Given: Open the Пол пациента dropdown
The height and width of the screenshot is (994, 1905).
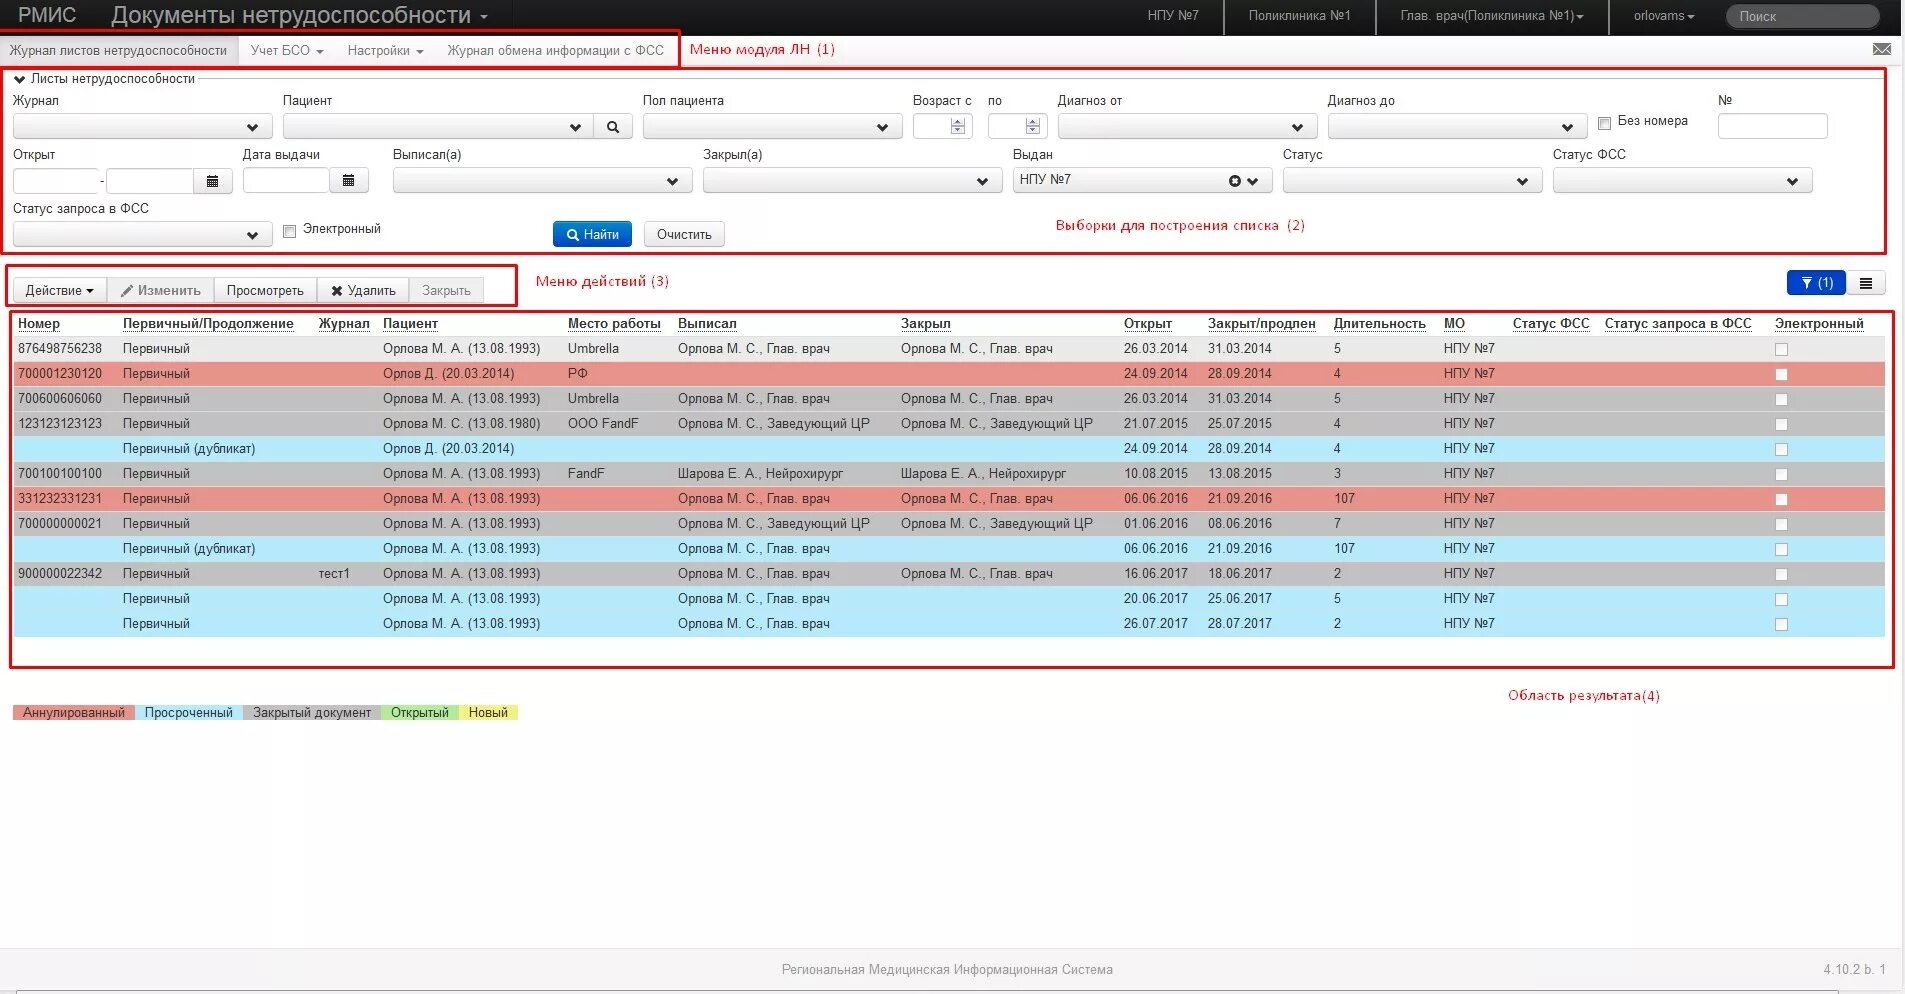Looking at the screenshot, I should (772, 127).
